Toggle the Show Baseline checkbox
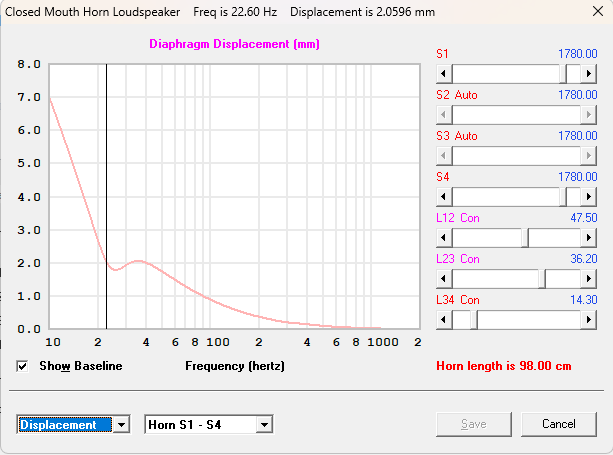This screenshot has height=455, width=613. coord(22,366)
